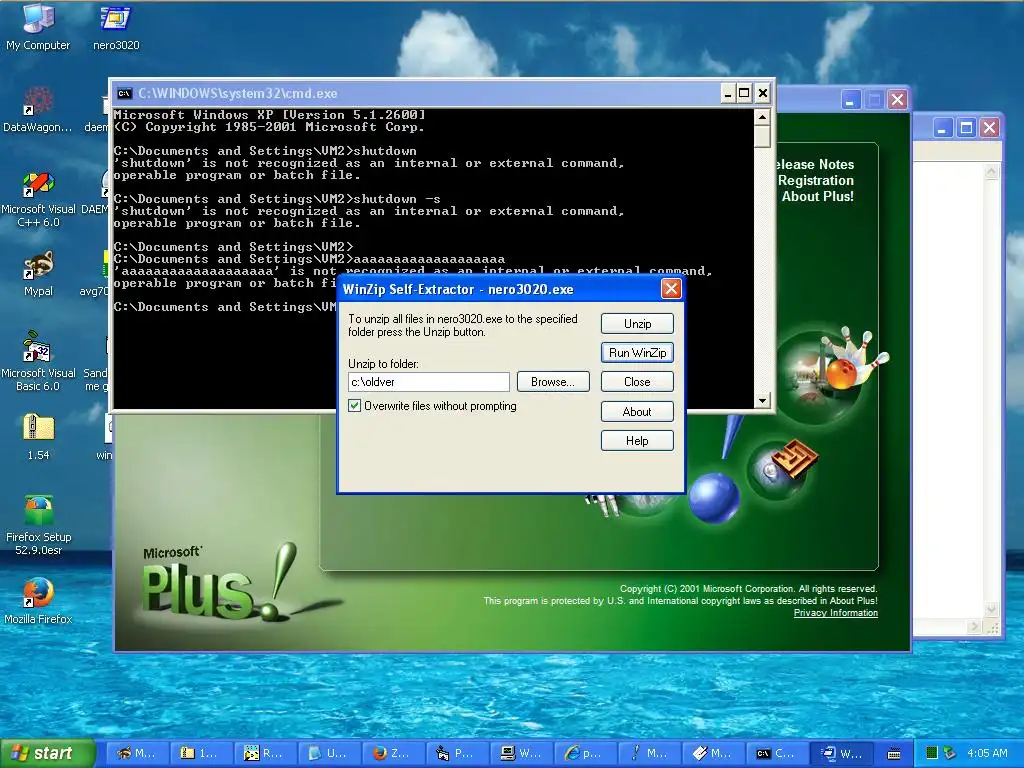Switch to 'U...' taskbar button
Viewport: 1024px width, 768px height.
329,753
